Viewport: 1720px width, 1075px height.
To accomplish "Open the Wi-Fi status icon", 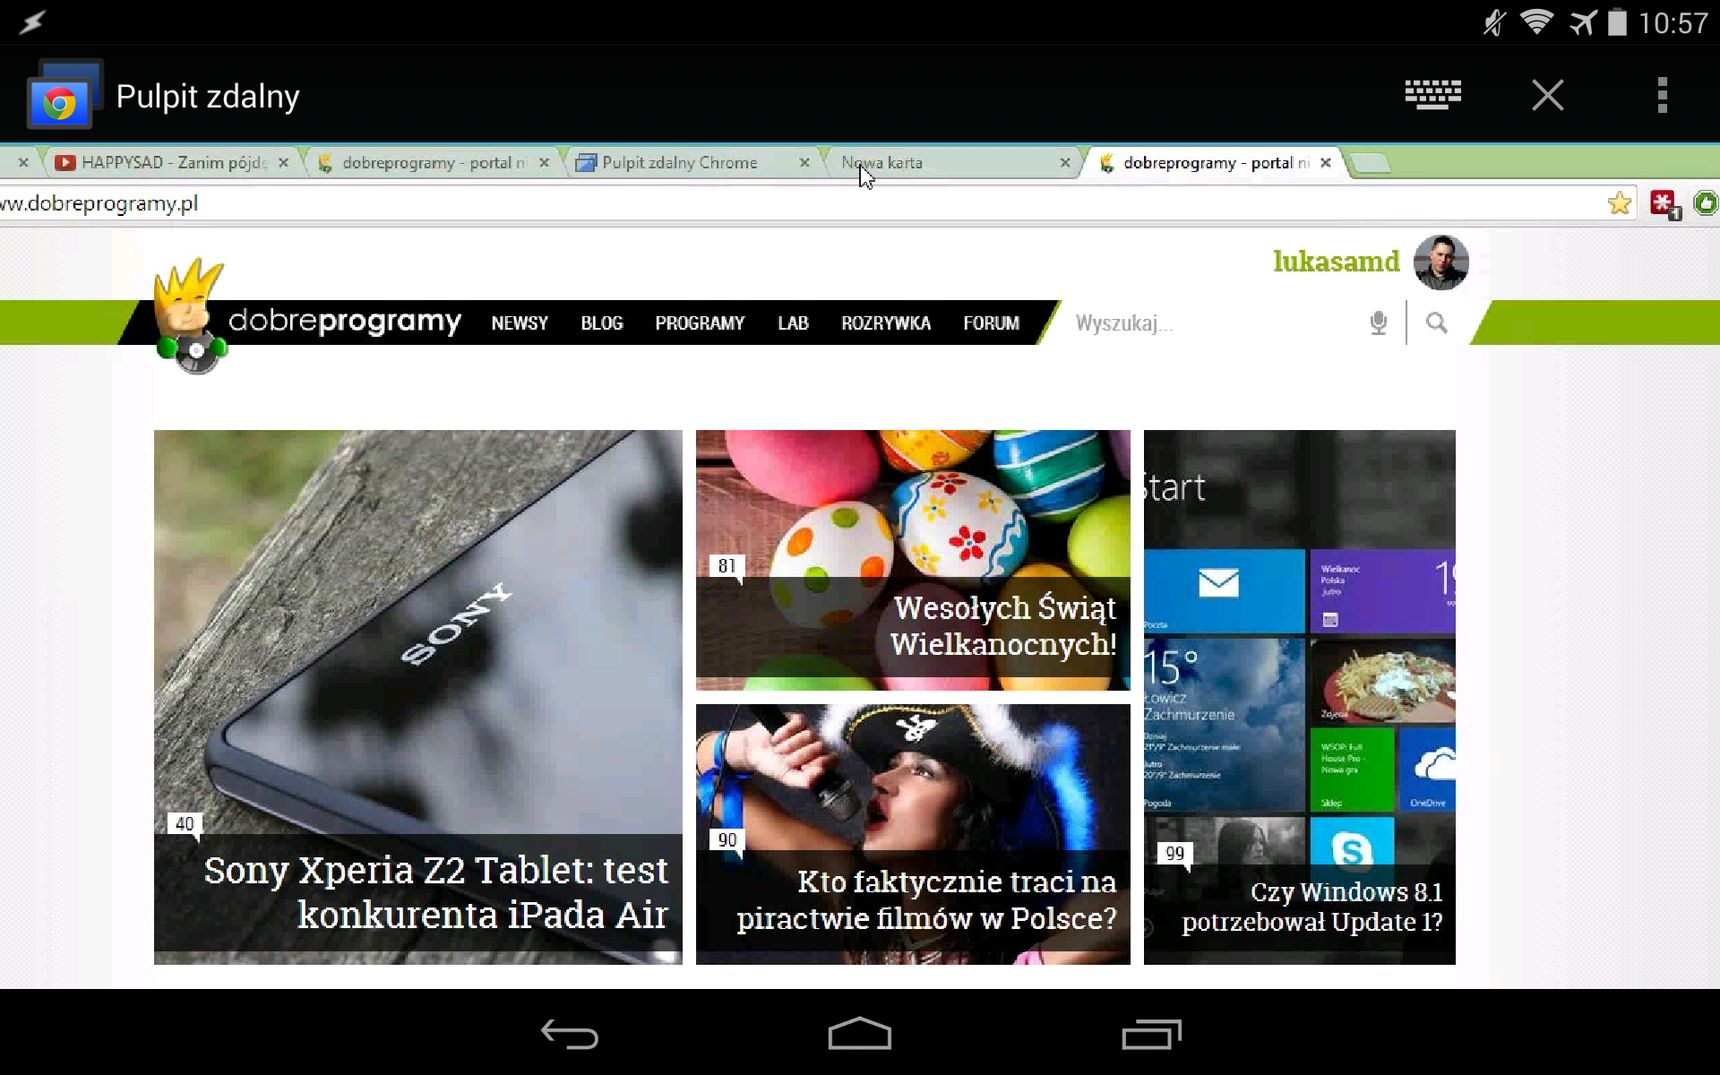I will tap(1536, 22).
